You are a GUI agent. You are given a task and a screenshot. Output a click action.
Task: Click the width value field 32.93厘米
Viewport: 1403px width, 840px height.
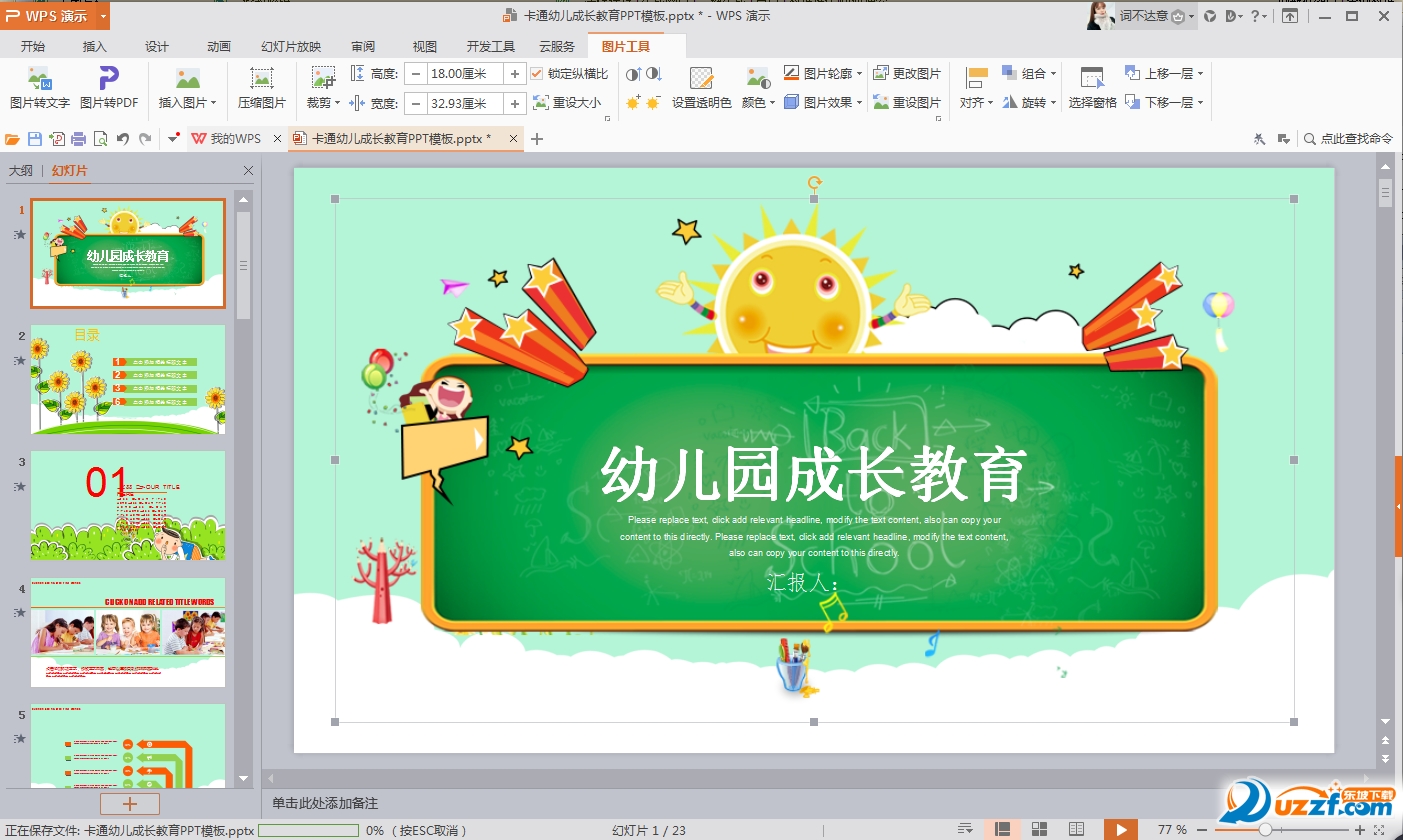coord(466,103)
